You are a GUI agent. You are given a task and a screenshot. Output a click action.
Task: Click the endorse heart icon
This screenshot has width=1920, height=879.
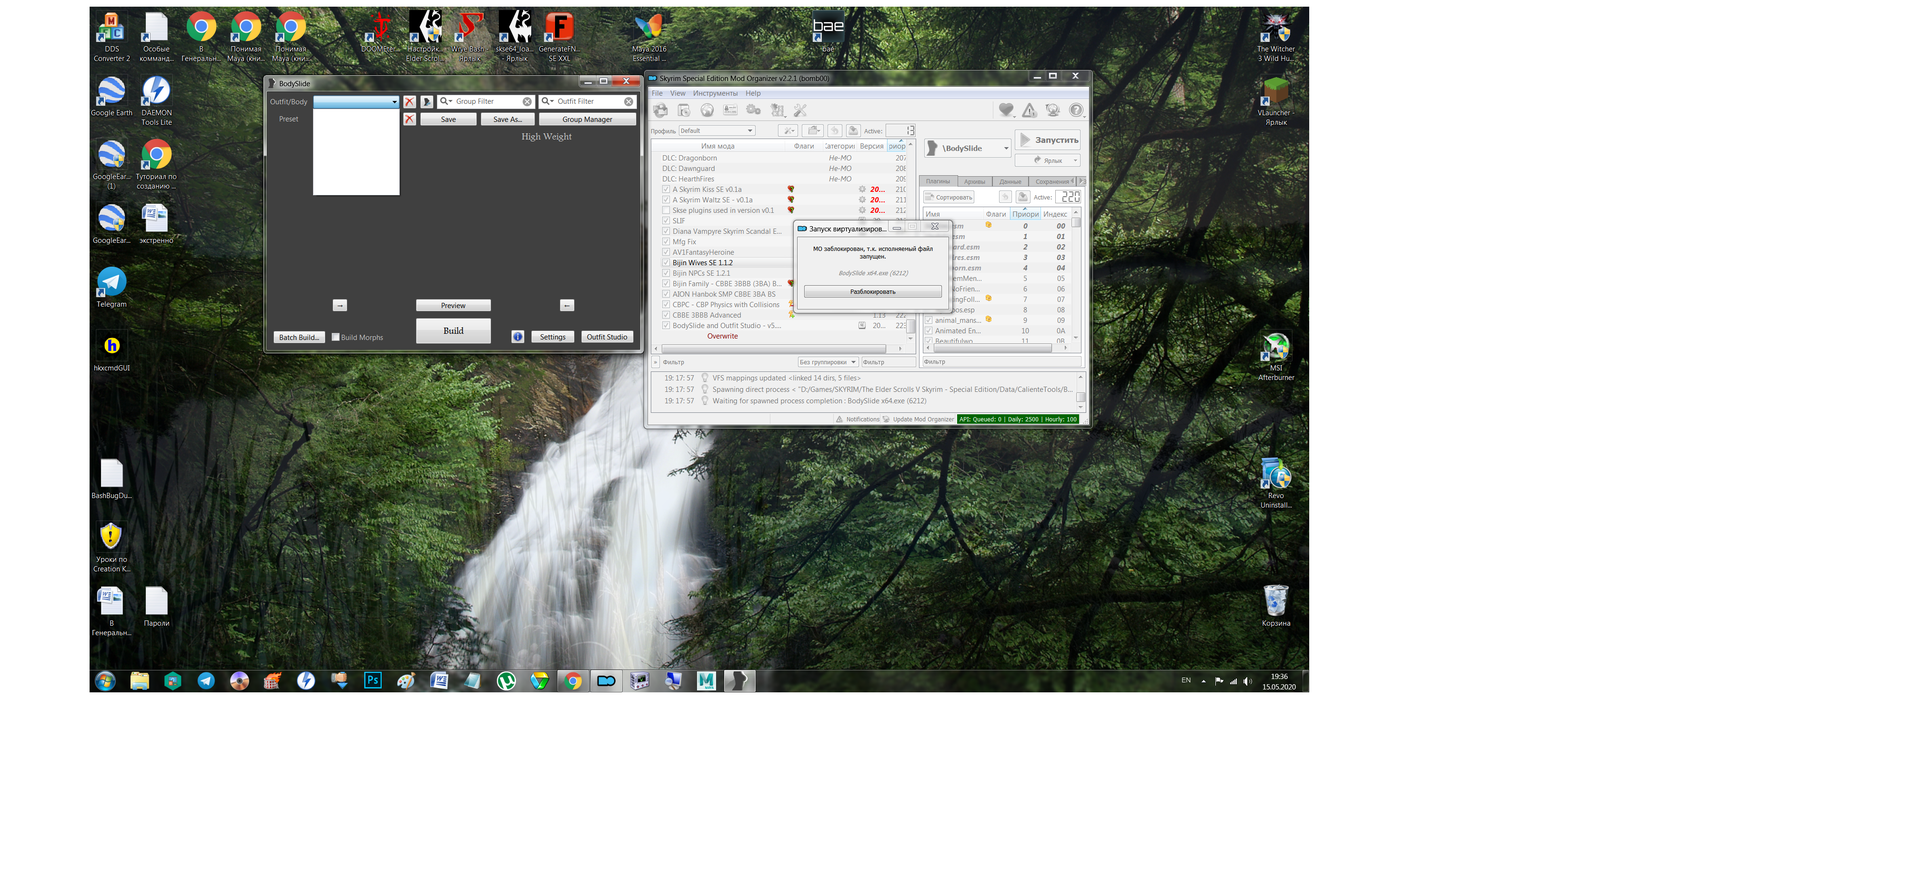1006,111
